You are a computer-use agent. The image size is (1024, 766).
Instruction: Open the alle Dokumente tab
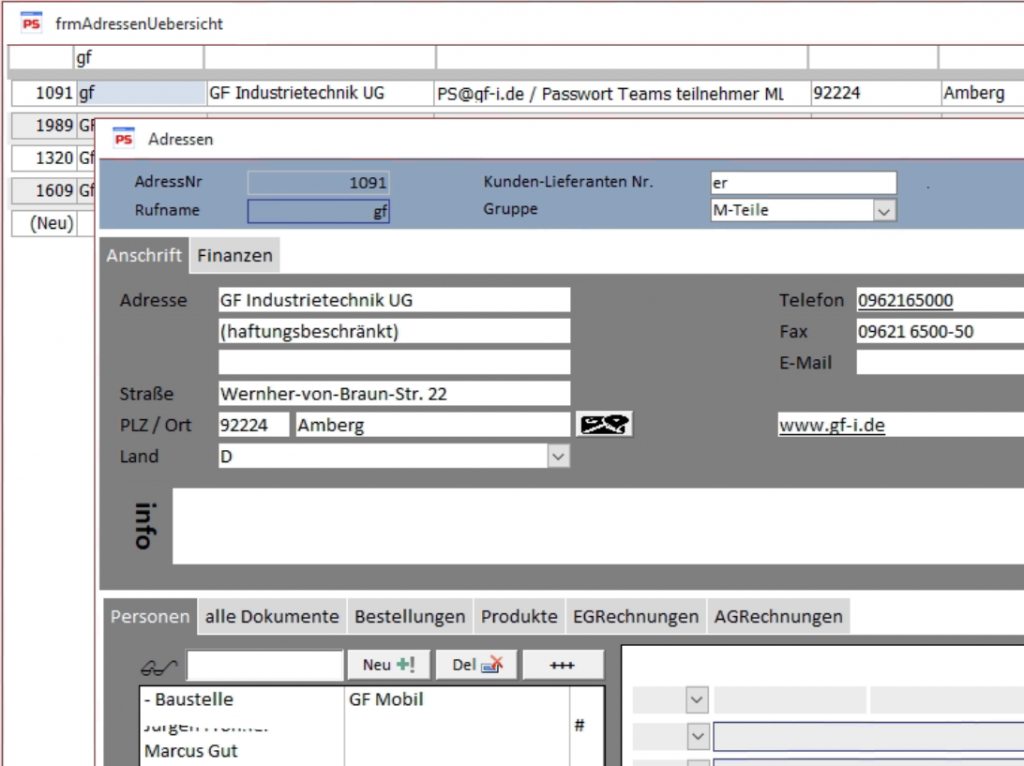pyautogui.click(x=272, y=616)
